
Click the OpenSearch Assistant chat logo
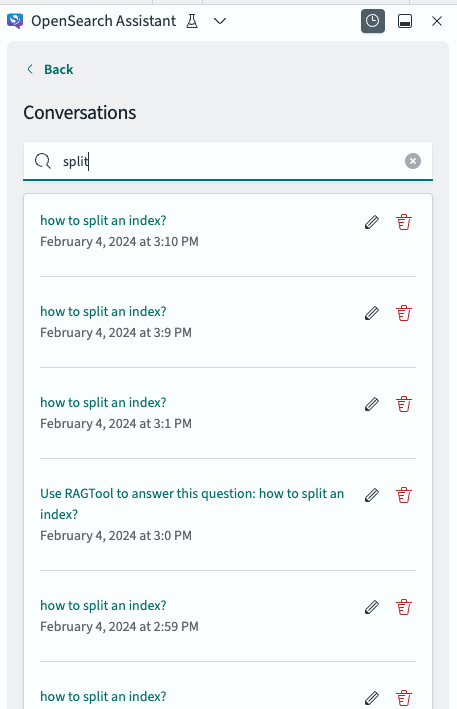click(15, 21)
